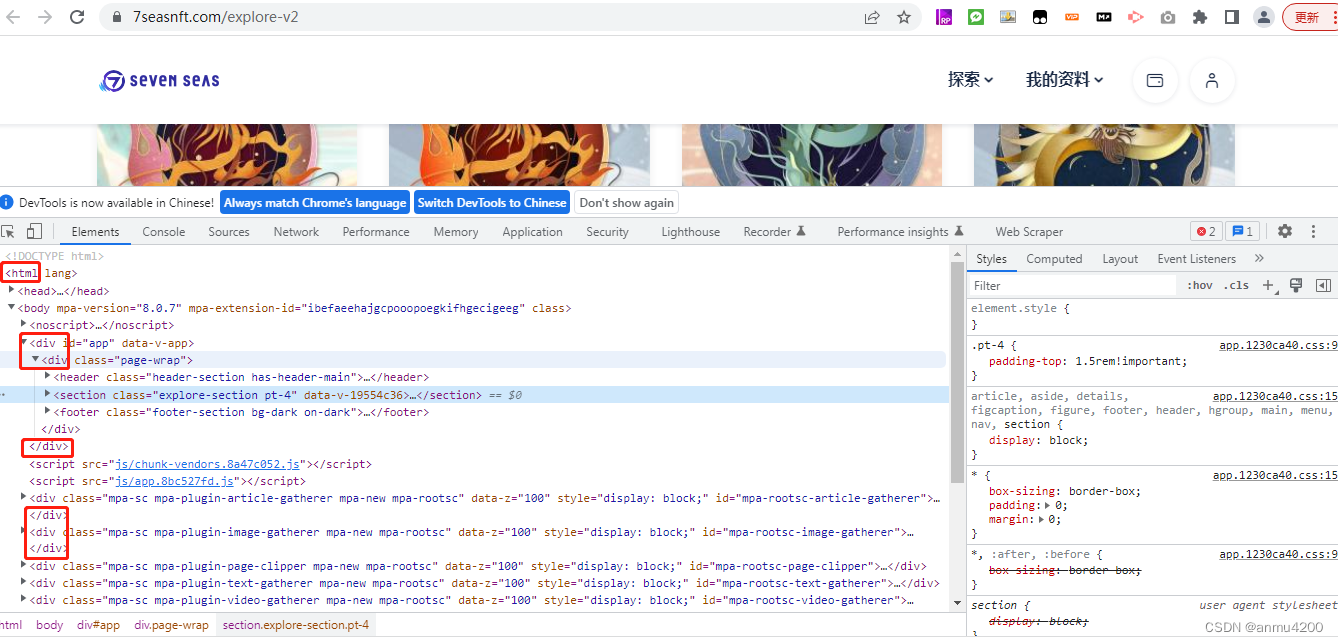Switch to the Application tab

[x=533, y=231]
